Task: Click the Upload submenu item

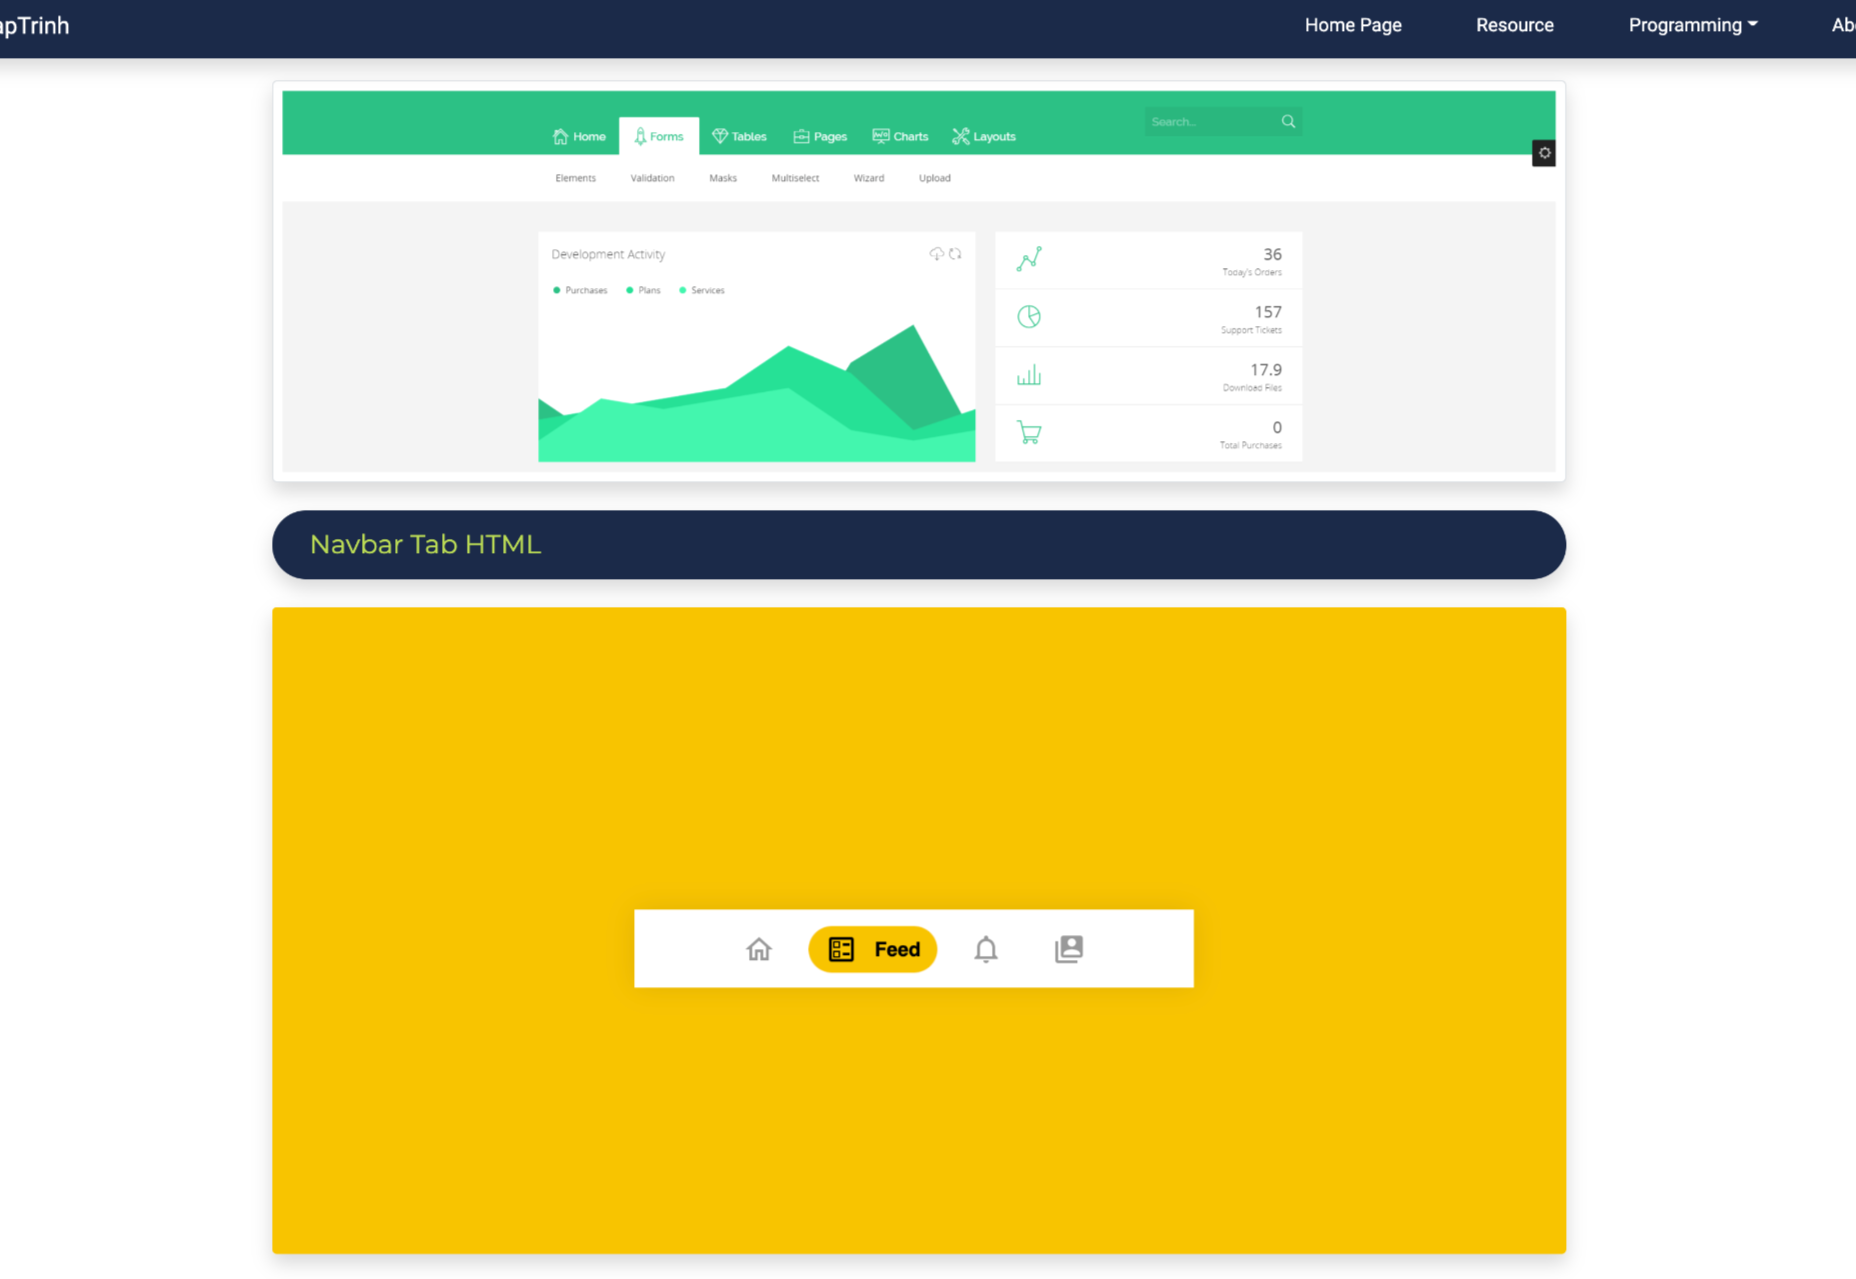Action: [x=934, y=178]
